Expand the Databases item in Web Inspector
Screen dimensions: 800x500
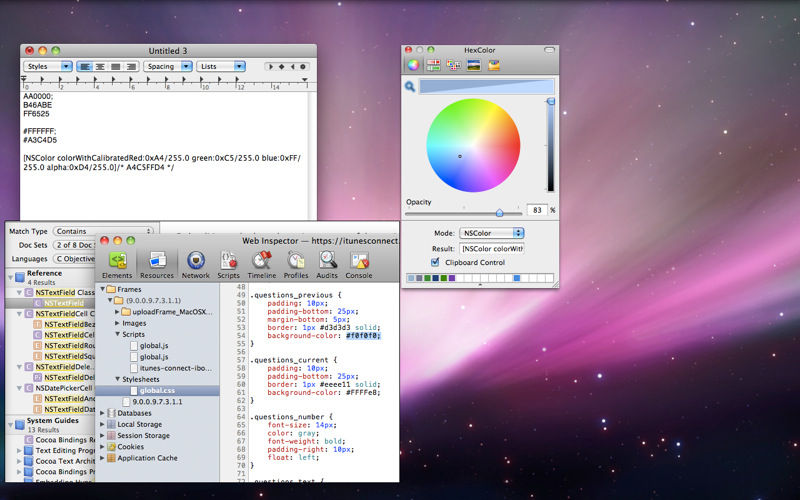pos(102,413)
